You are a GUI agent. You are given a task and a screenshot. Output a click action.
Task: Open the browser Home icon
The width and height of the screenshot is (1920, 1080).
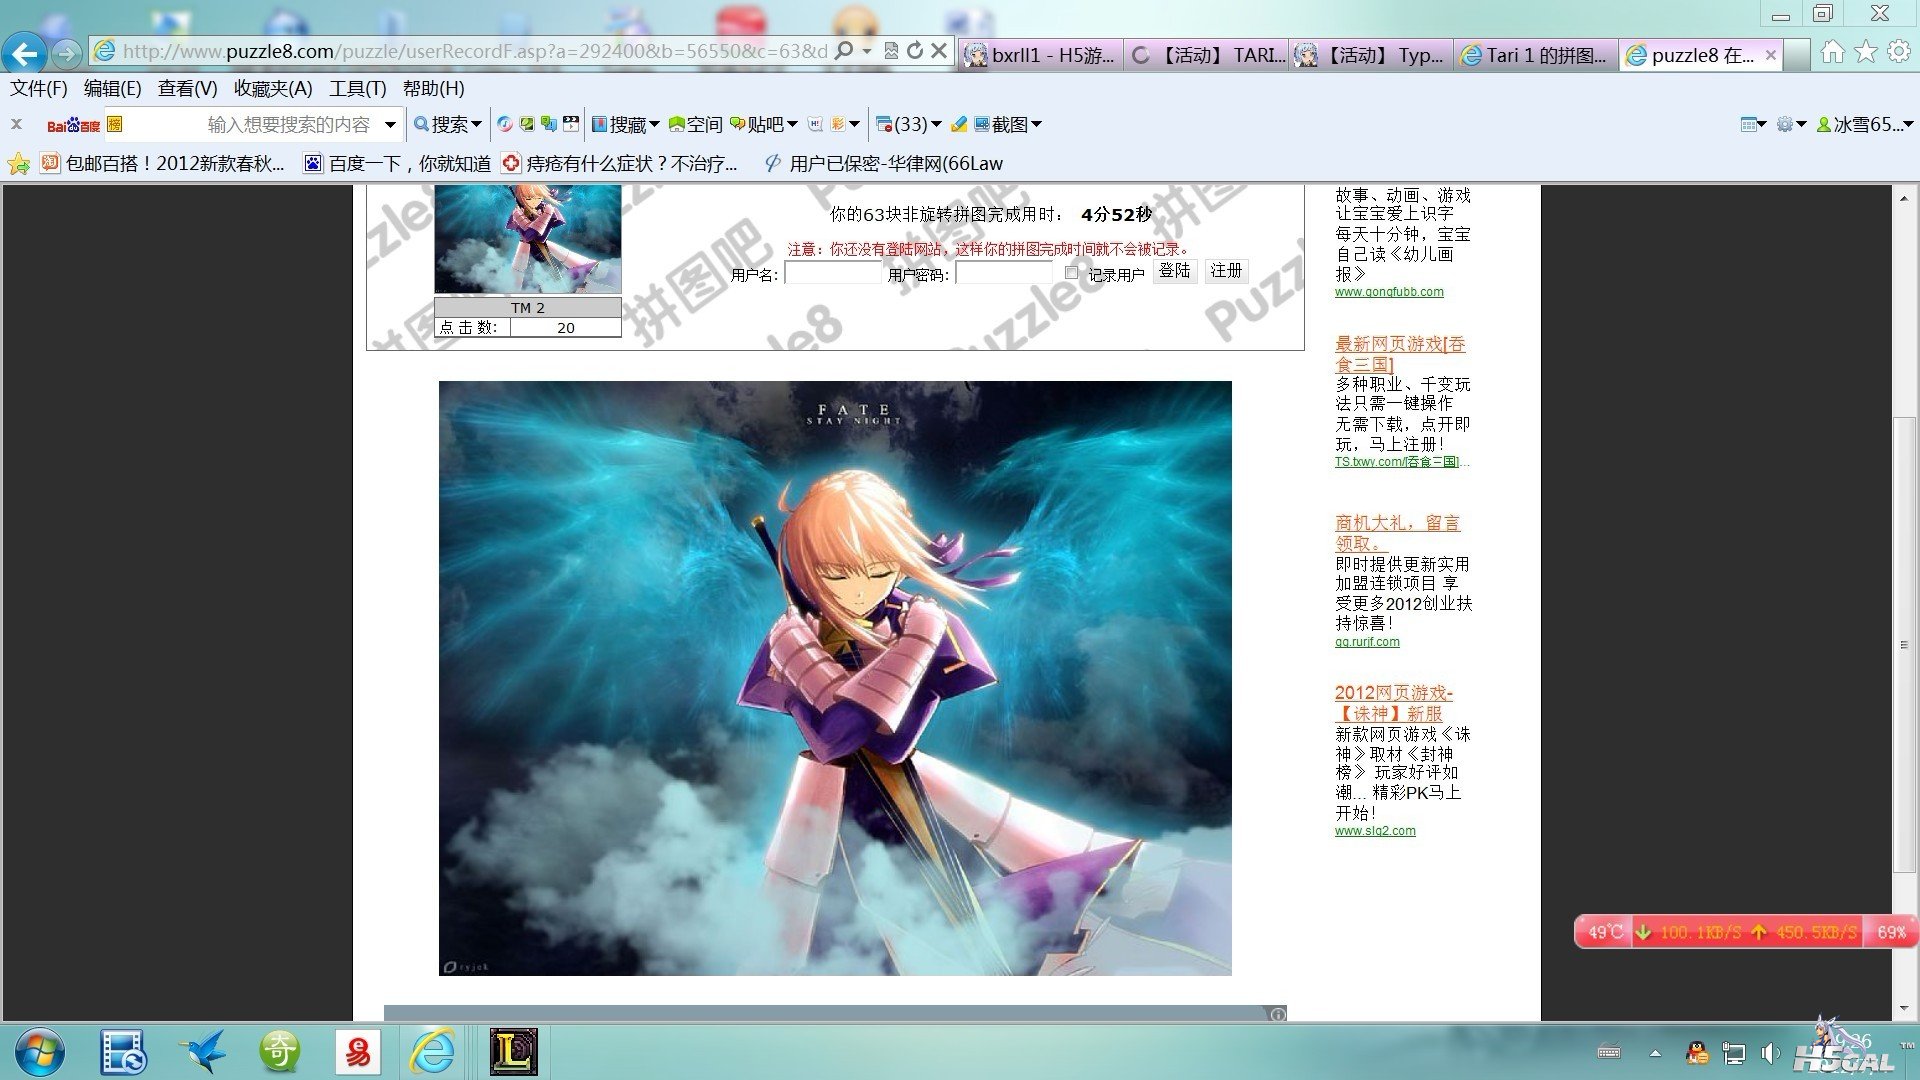[x=1832, y=52]
